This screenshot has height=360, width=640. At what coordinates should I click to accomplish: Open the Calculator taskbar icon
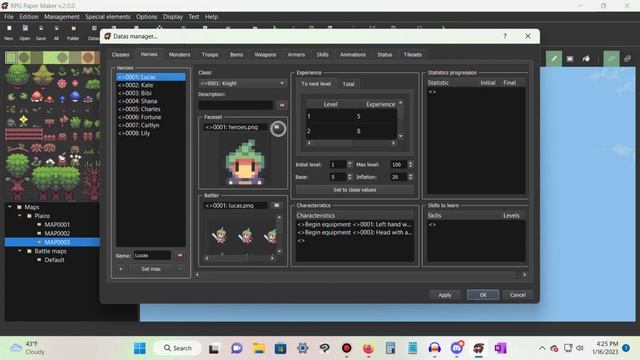[x=391, y=348]
